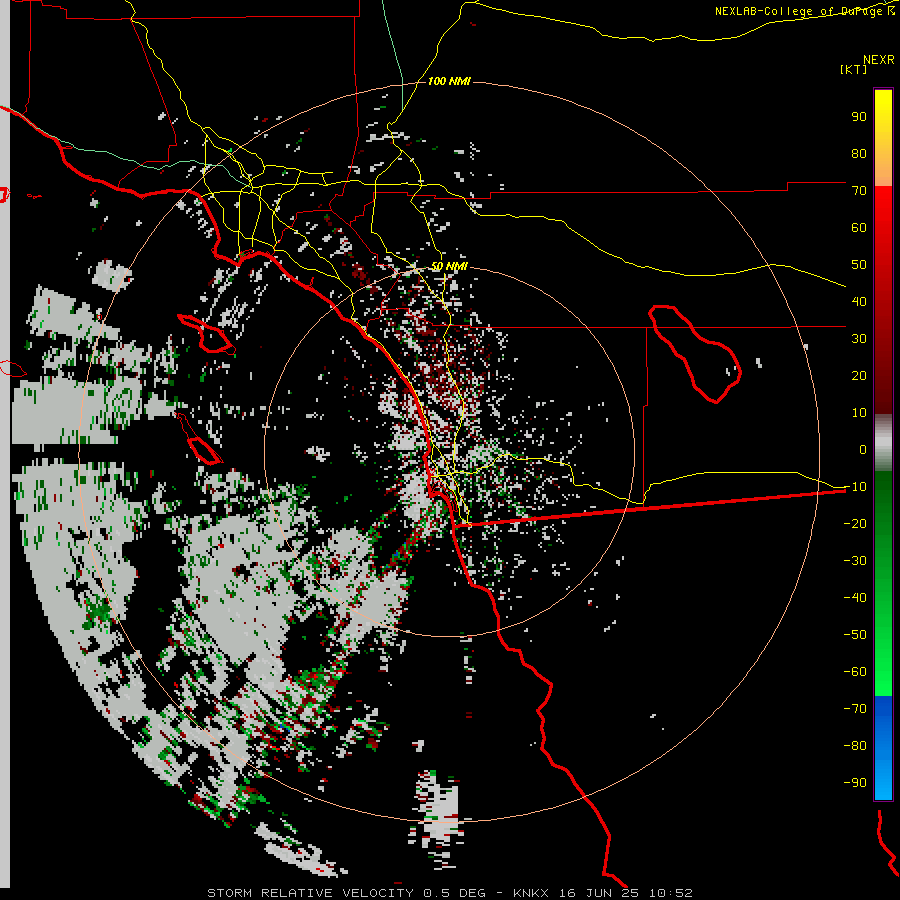
Task: Click the -20 value on the velocity scale
Action: (855, 524)
